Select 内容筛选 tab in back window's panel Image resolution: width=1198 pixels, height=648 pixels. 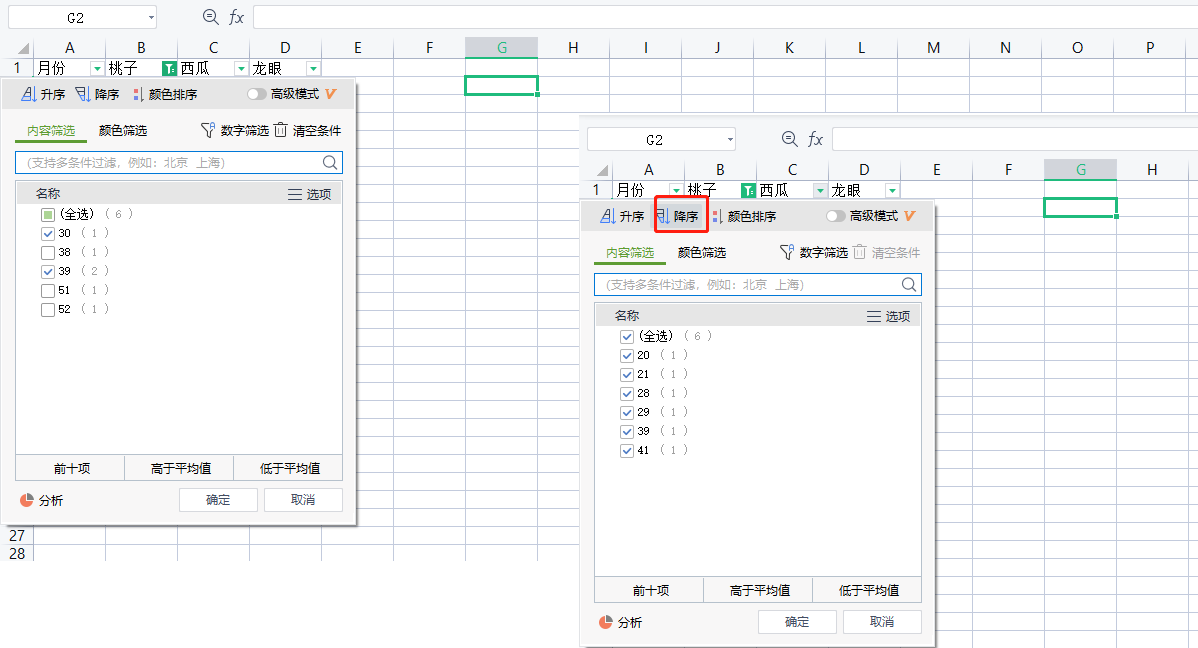point(51,131)
